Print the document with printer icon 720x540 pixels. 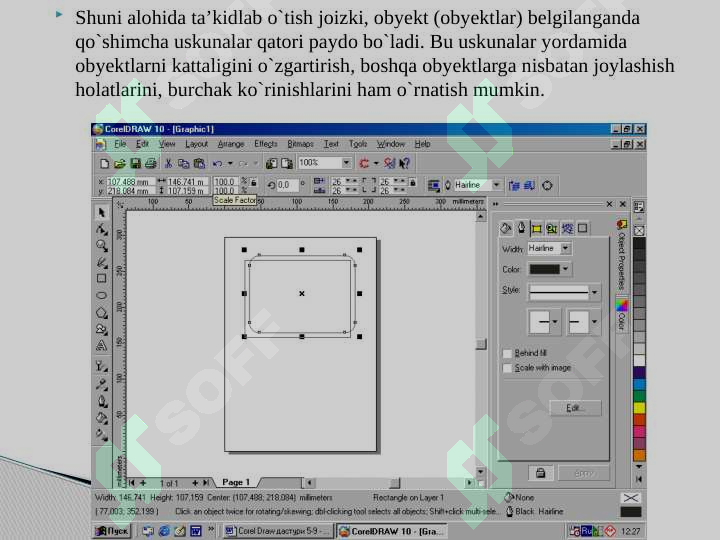click(x=151, y=163)
